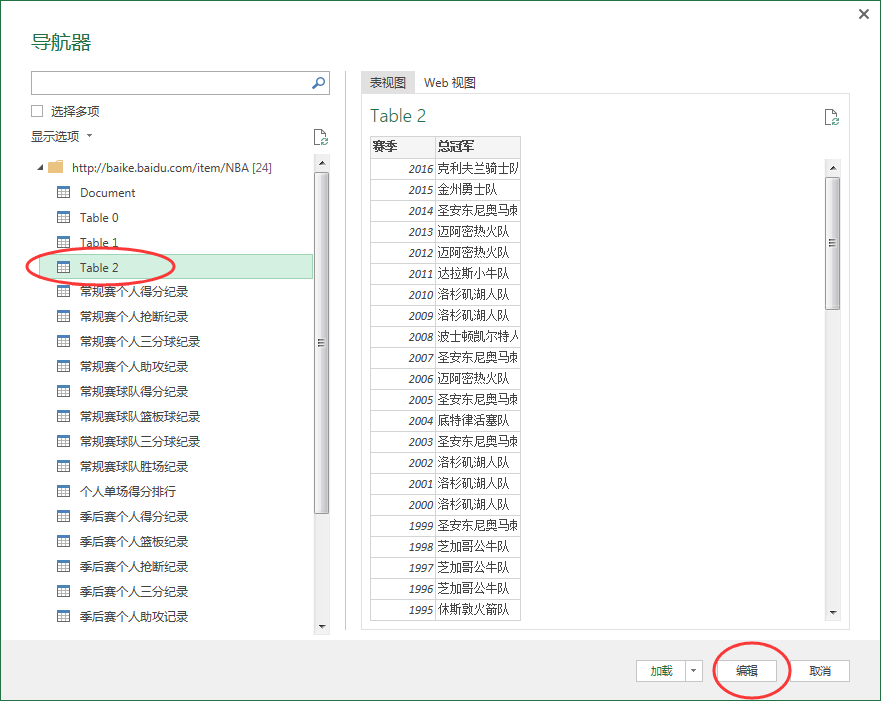Enable the 选择多项 checkbox
The width and height of the screenshot is (881, 701).
click(x=37, y=111)
